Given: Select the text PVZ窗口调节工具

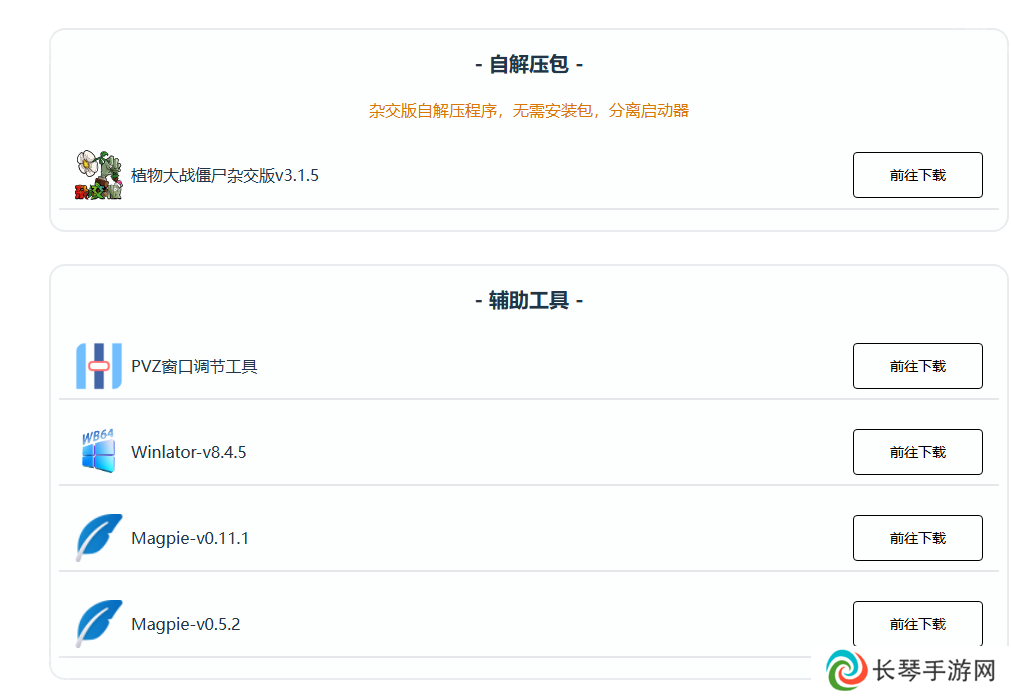Looking at the screenshot, I should [194, 366].
